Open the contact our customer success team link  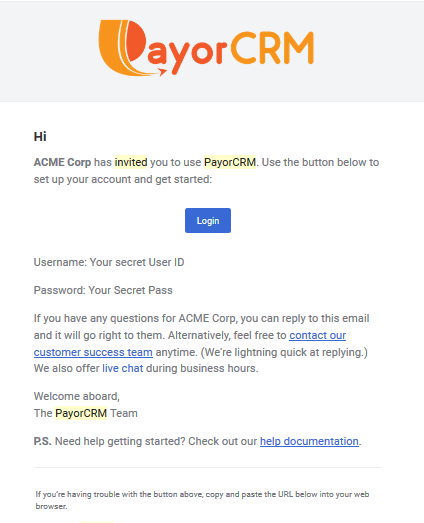tap(190, 344)
